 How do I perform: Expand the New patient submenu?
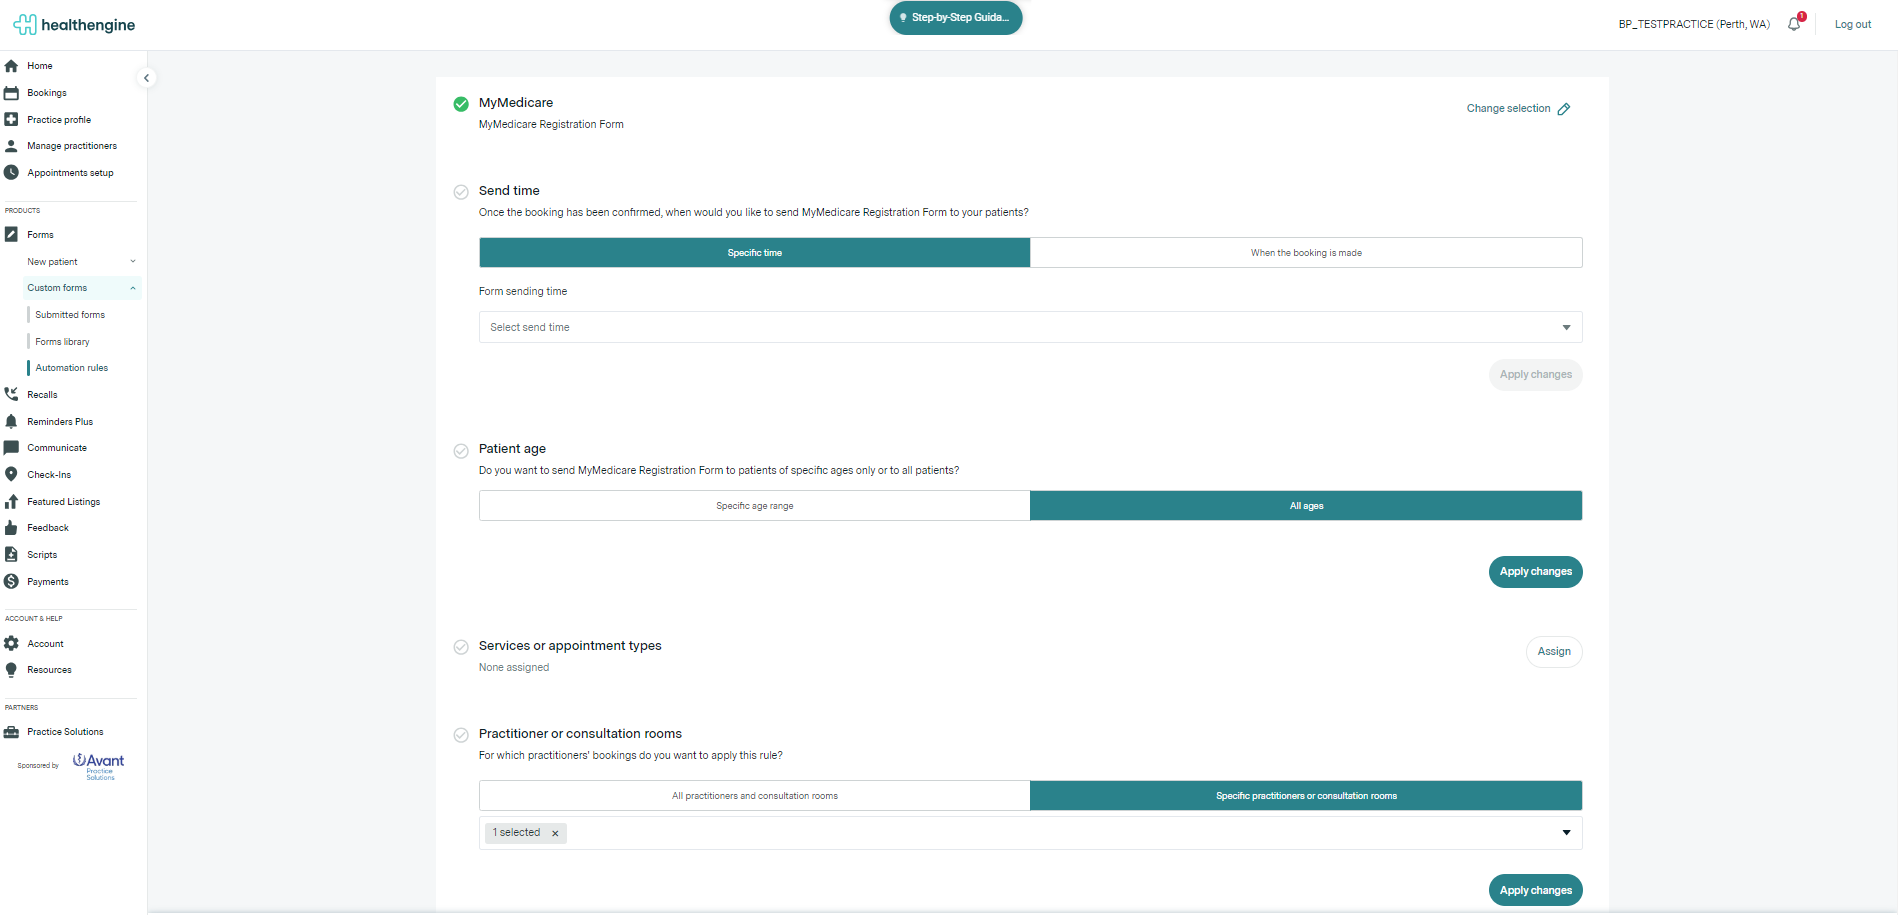[x=132, y=262]
